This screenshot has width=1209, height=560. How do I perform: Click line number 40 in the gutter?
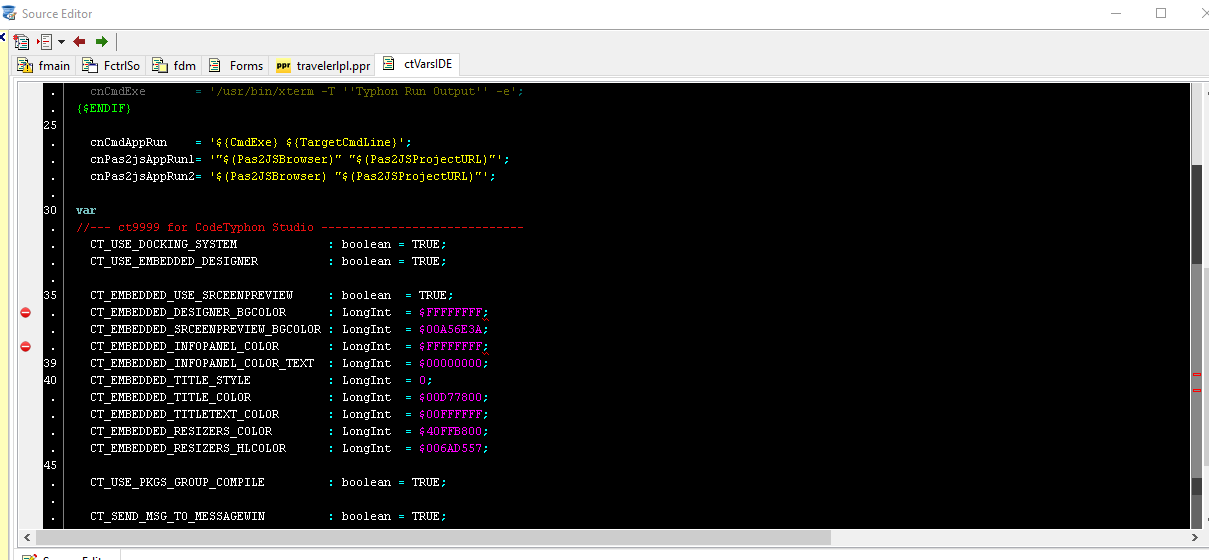click(x=50, y=380)
